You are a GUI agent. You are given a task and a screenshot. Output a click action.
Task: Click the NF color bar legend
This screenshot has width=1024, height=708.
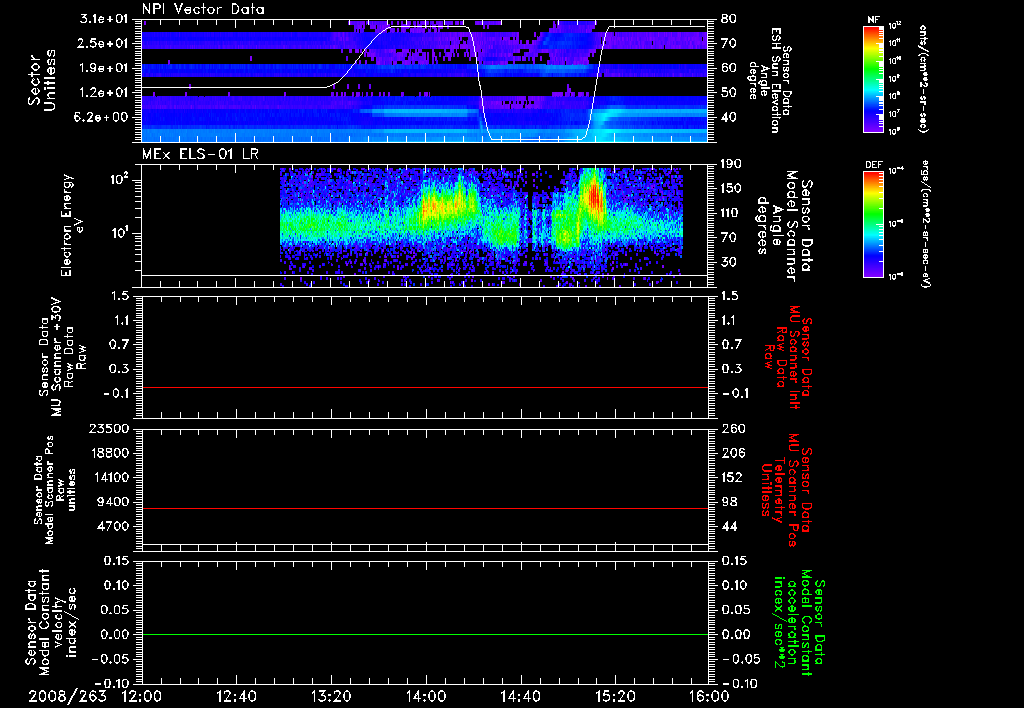pos(874,79)
